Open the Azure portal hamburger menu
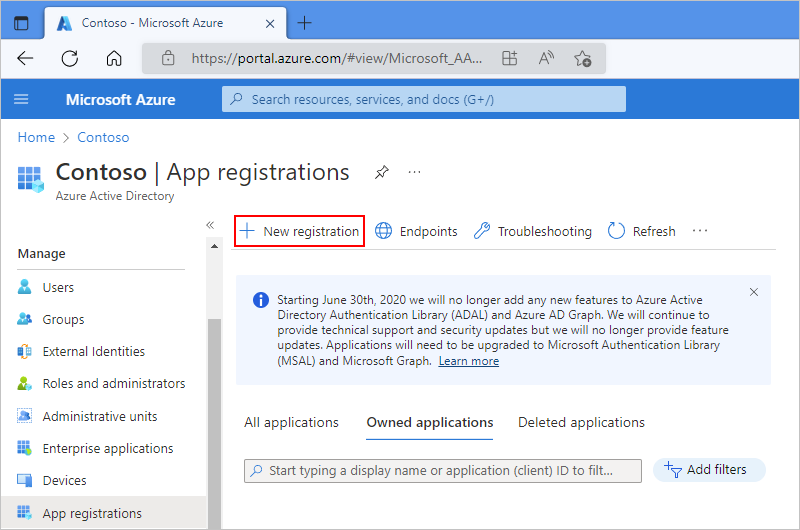The image size is (800, 530). (x=21, y=99)
